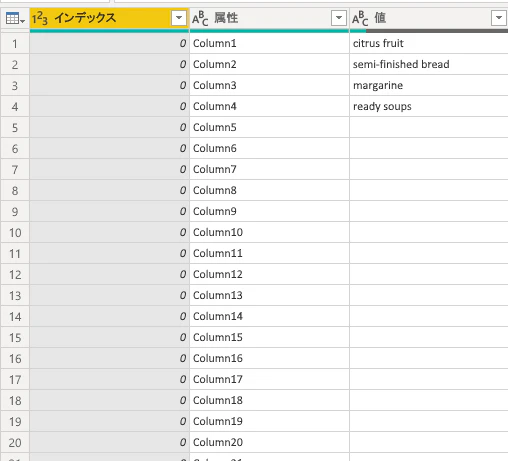Select row number 17 header
This screenshot has width=508, height=461.
click(15, 379)
